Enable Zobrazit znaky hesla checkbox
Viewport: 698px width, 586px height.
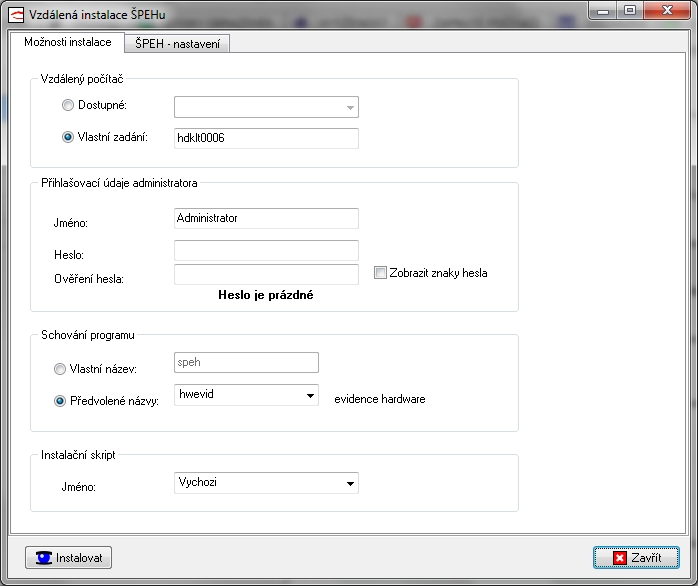[380, 273]
